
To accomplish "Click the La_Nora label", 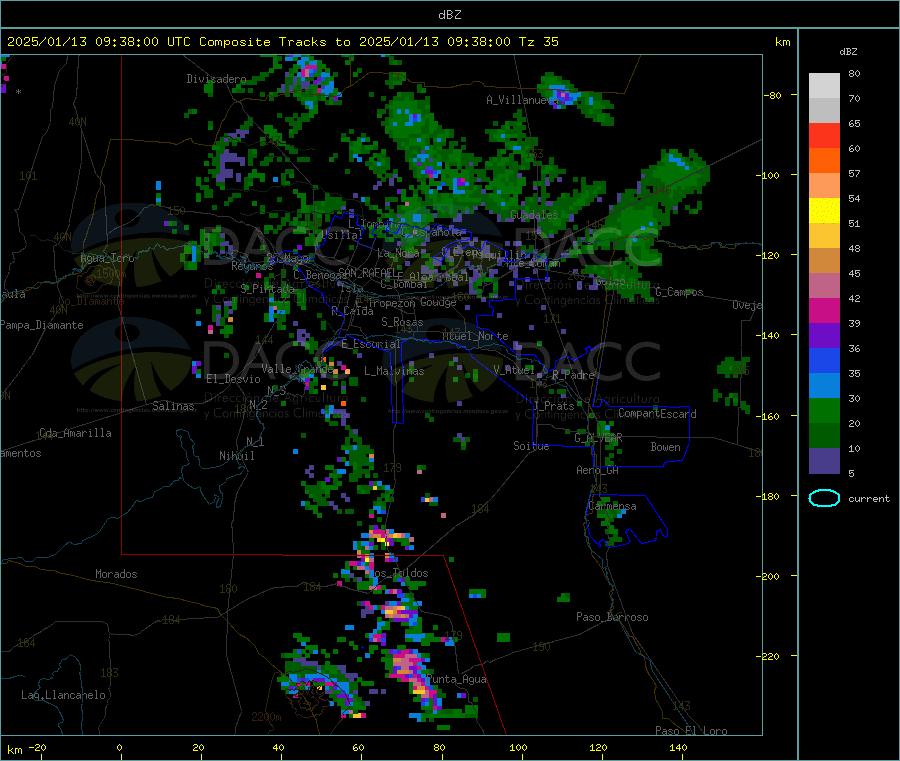I will pyautogui.click(x=398, y=253).
